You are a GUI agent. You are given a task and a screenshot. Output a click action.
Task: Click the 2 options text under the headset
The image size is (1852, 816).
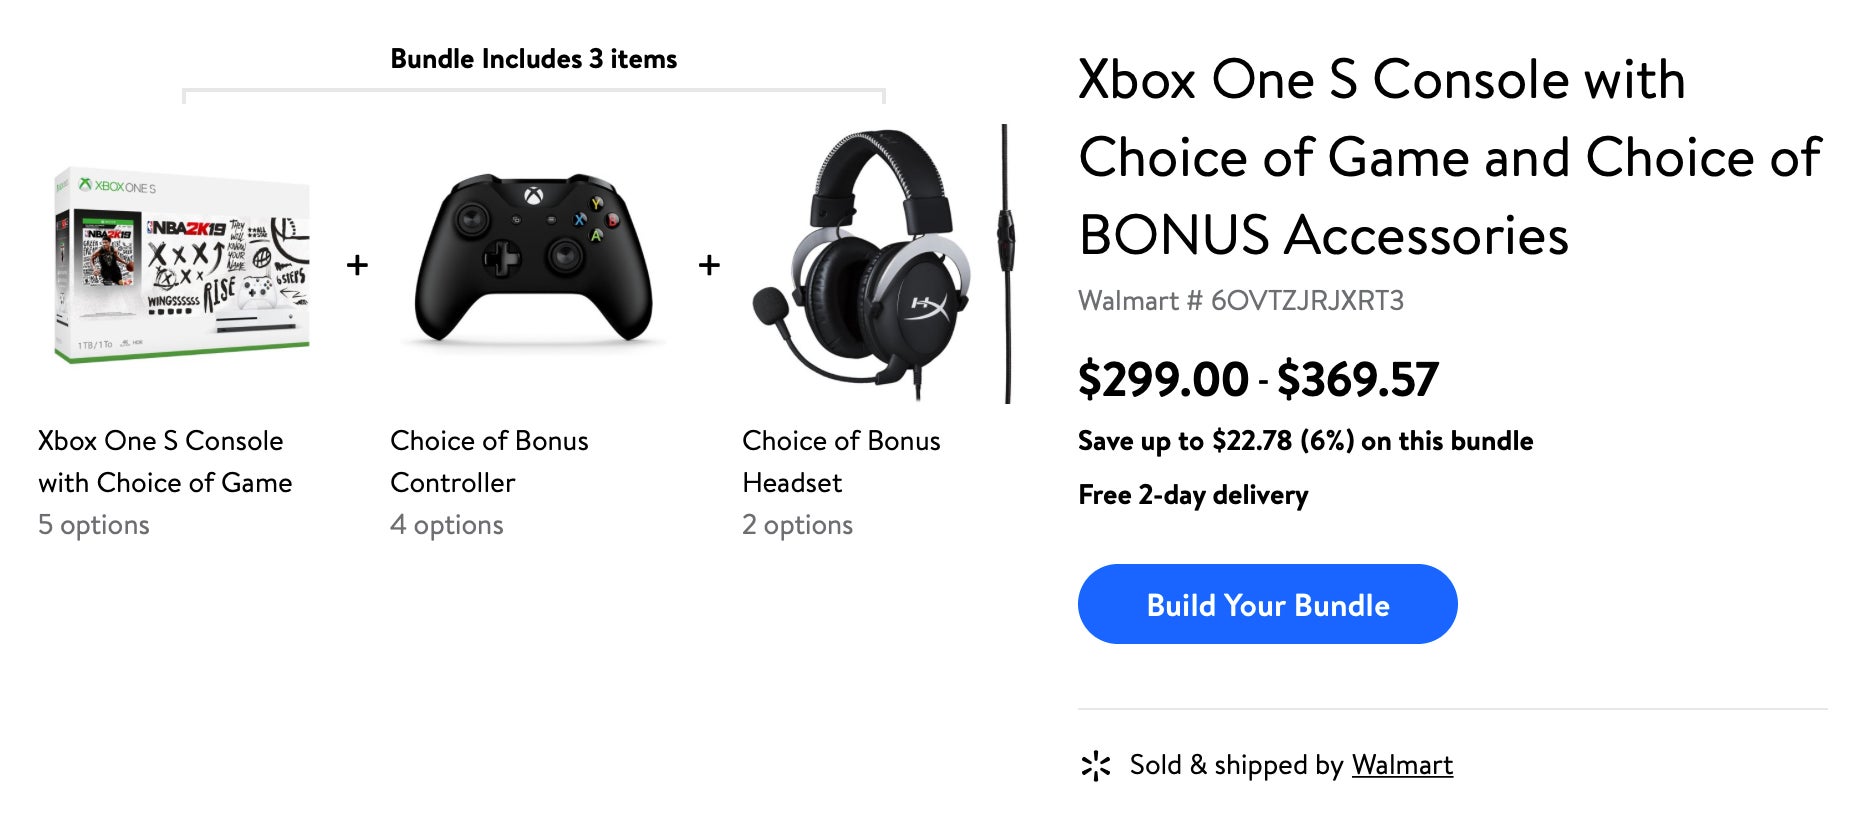tap(797, 525)
